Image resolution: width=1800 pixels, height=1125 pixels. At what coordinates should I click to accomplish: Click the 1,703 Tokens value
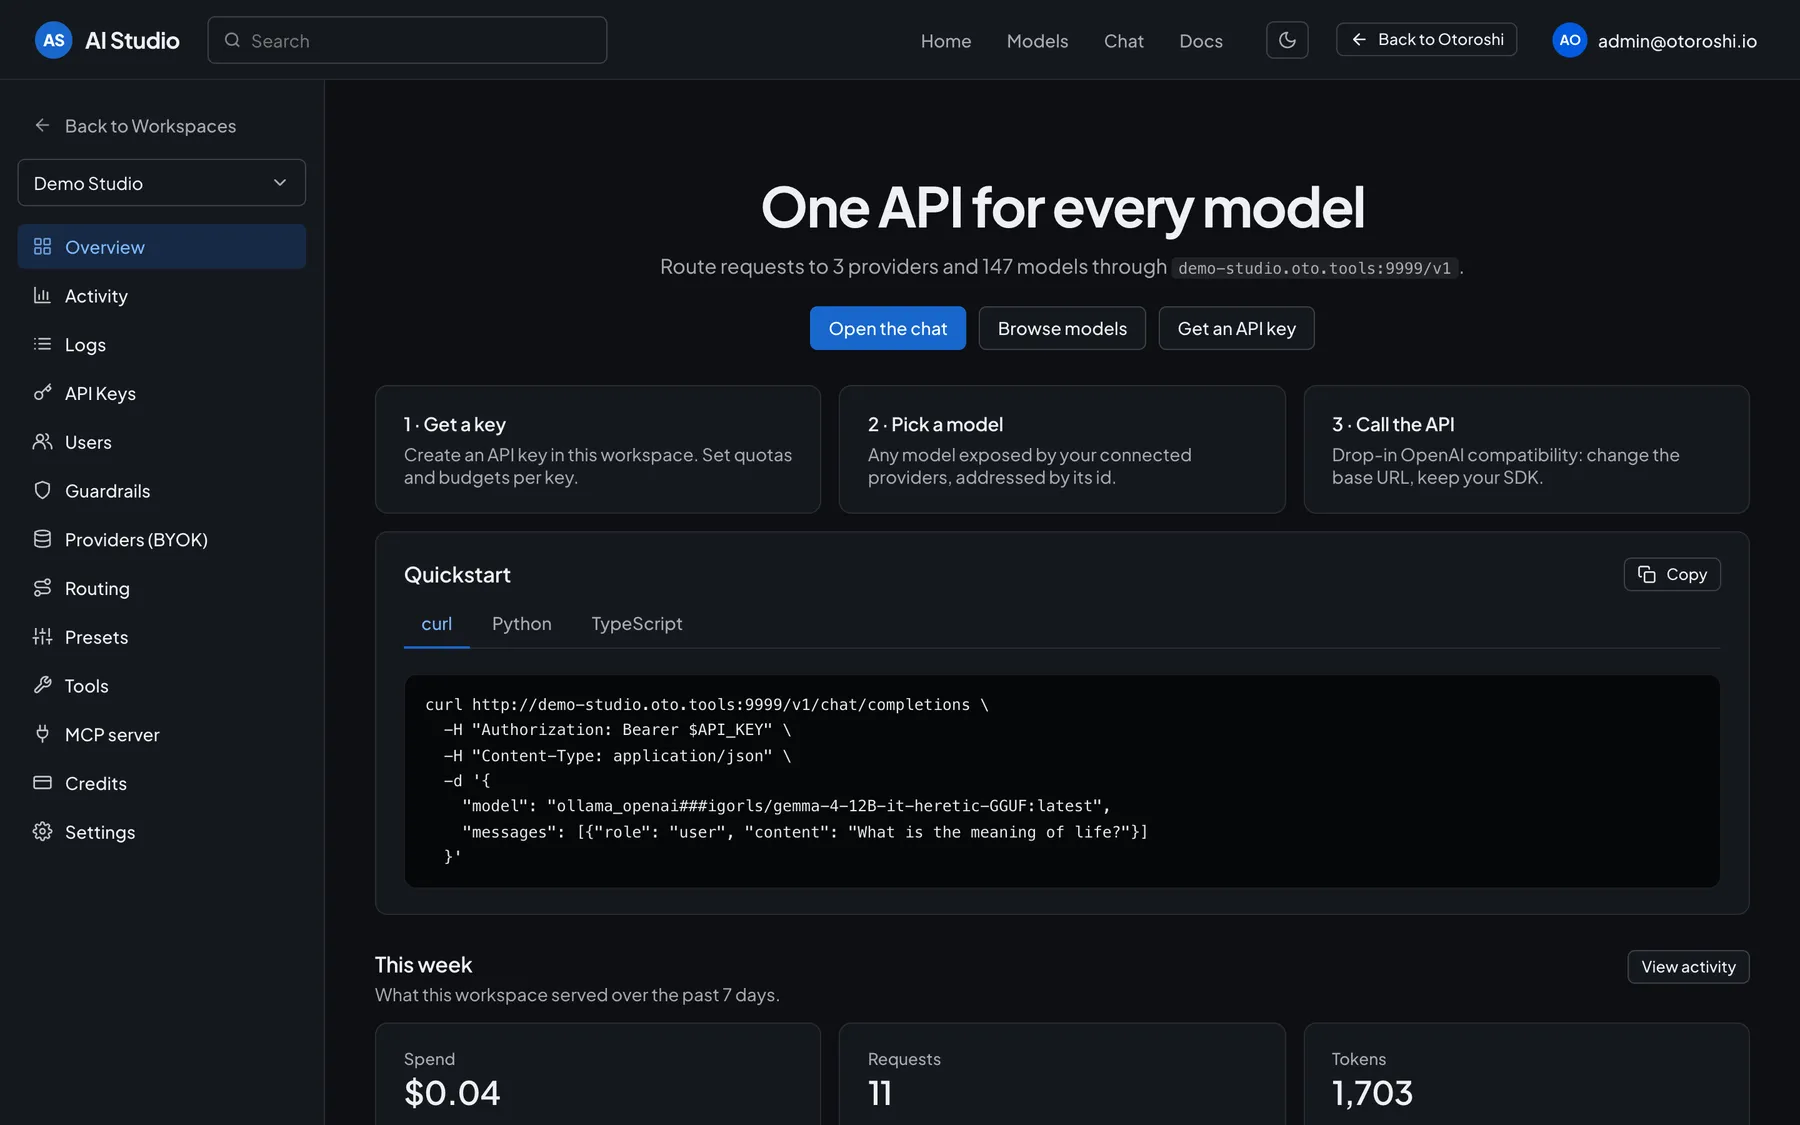(1372, 1093)
